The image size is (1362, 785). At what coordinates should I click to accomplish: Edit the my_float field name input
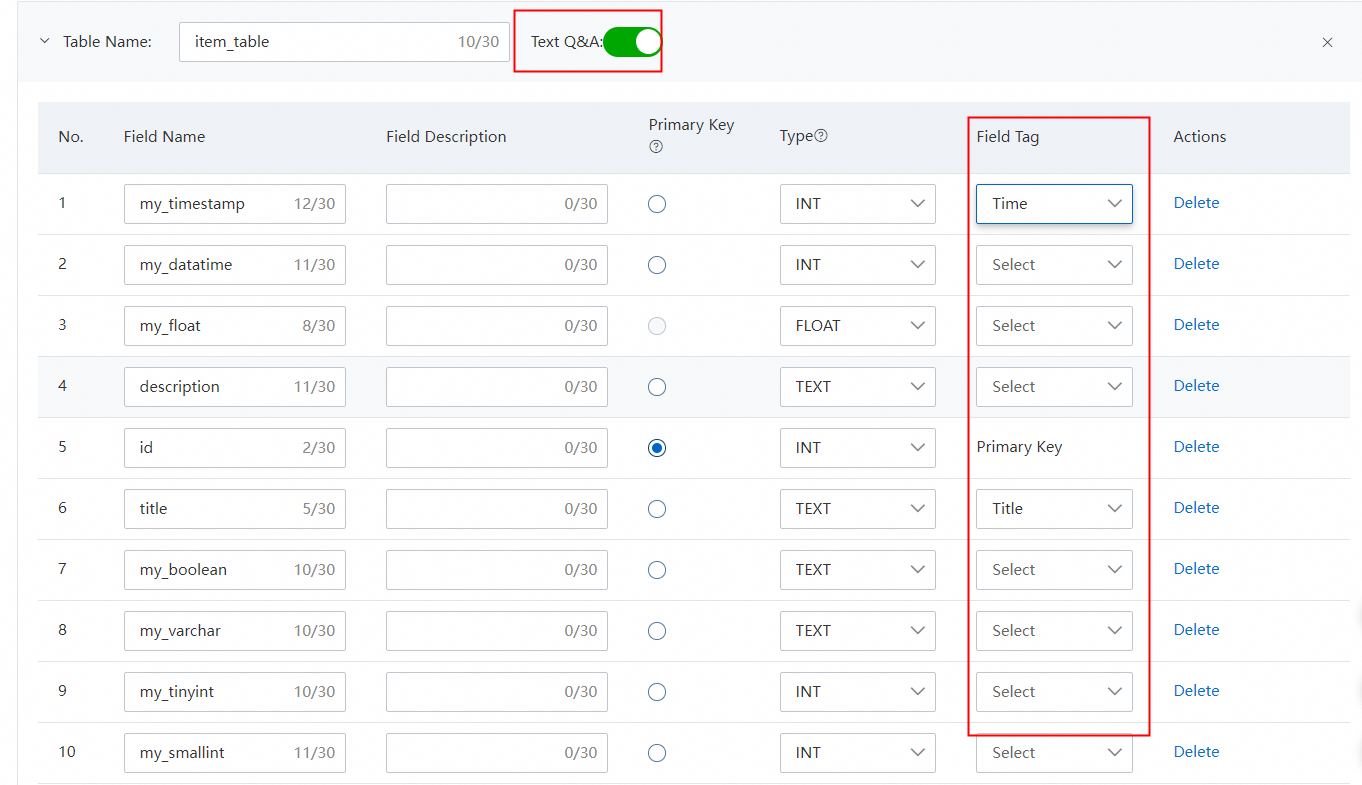pyautogui.click(x=235, y=326)
